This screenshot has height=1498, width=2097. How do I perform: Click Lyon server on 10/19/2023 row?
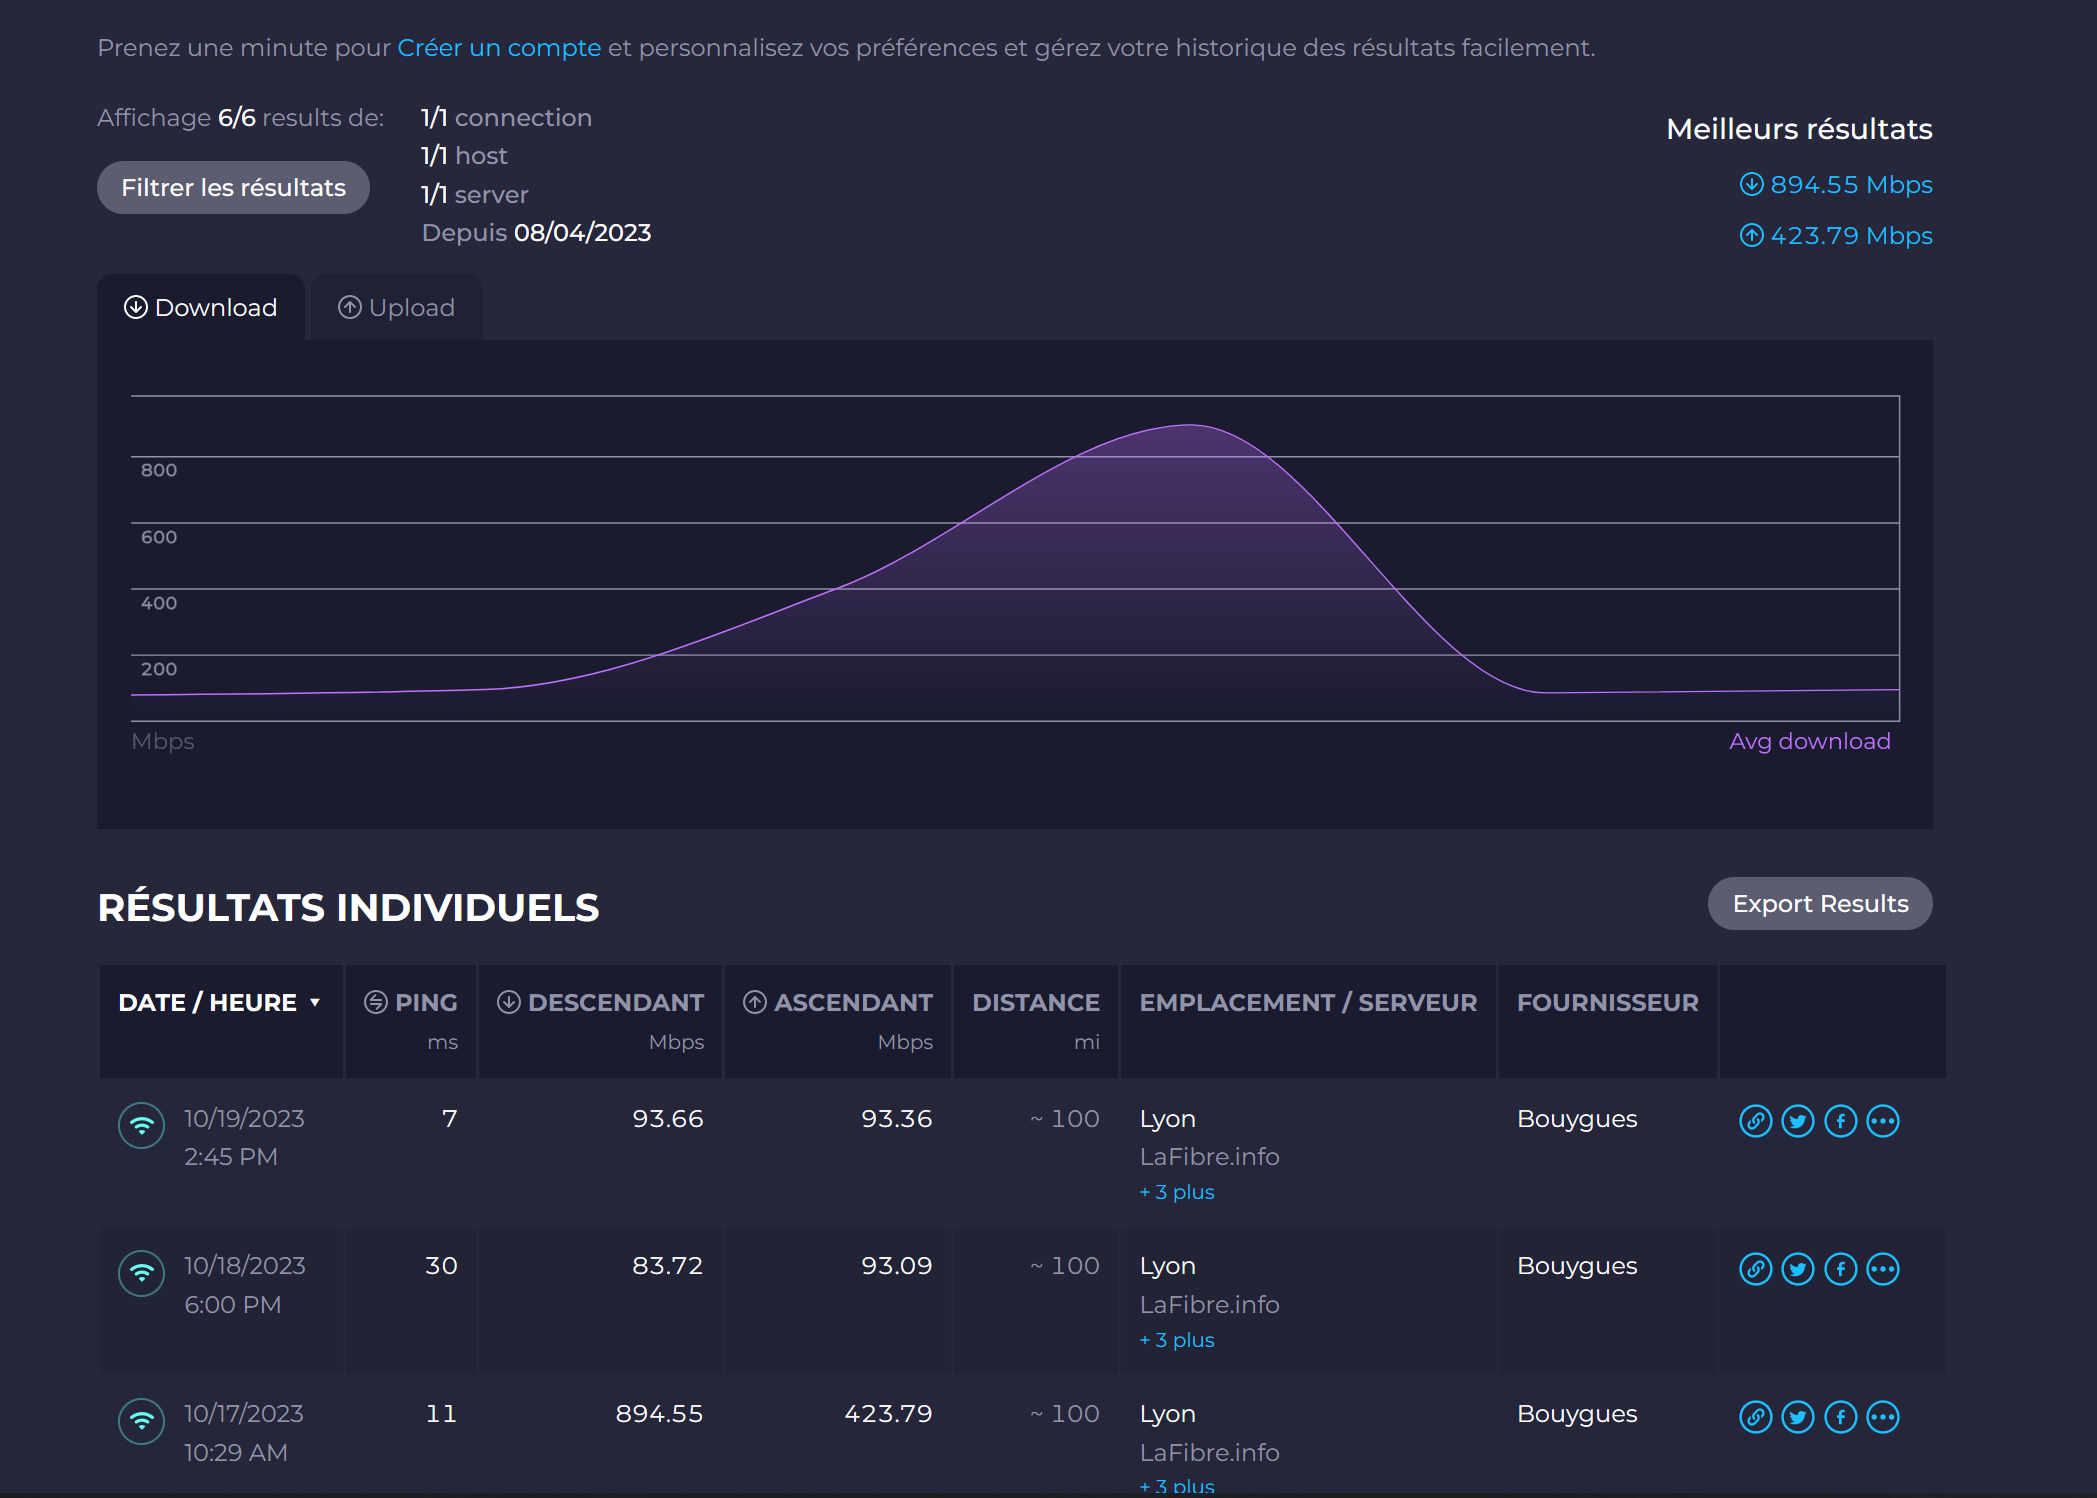pos(1168,1119)
